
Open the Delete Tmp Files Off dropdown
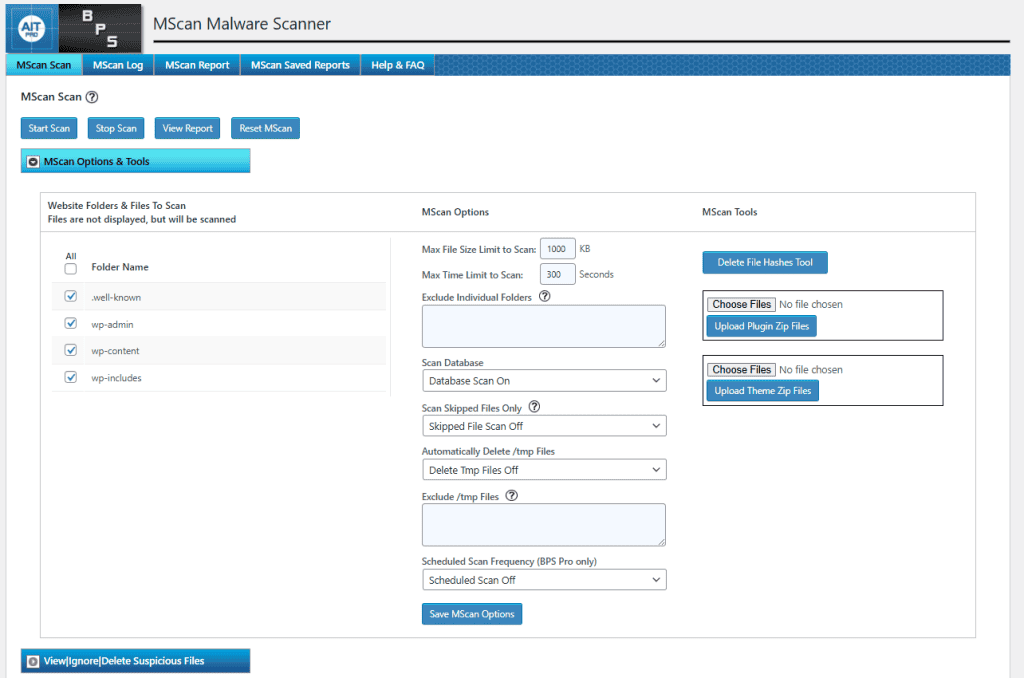coord(544,470)
